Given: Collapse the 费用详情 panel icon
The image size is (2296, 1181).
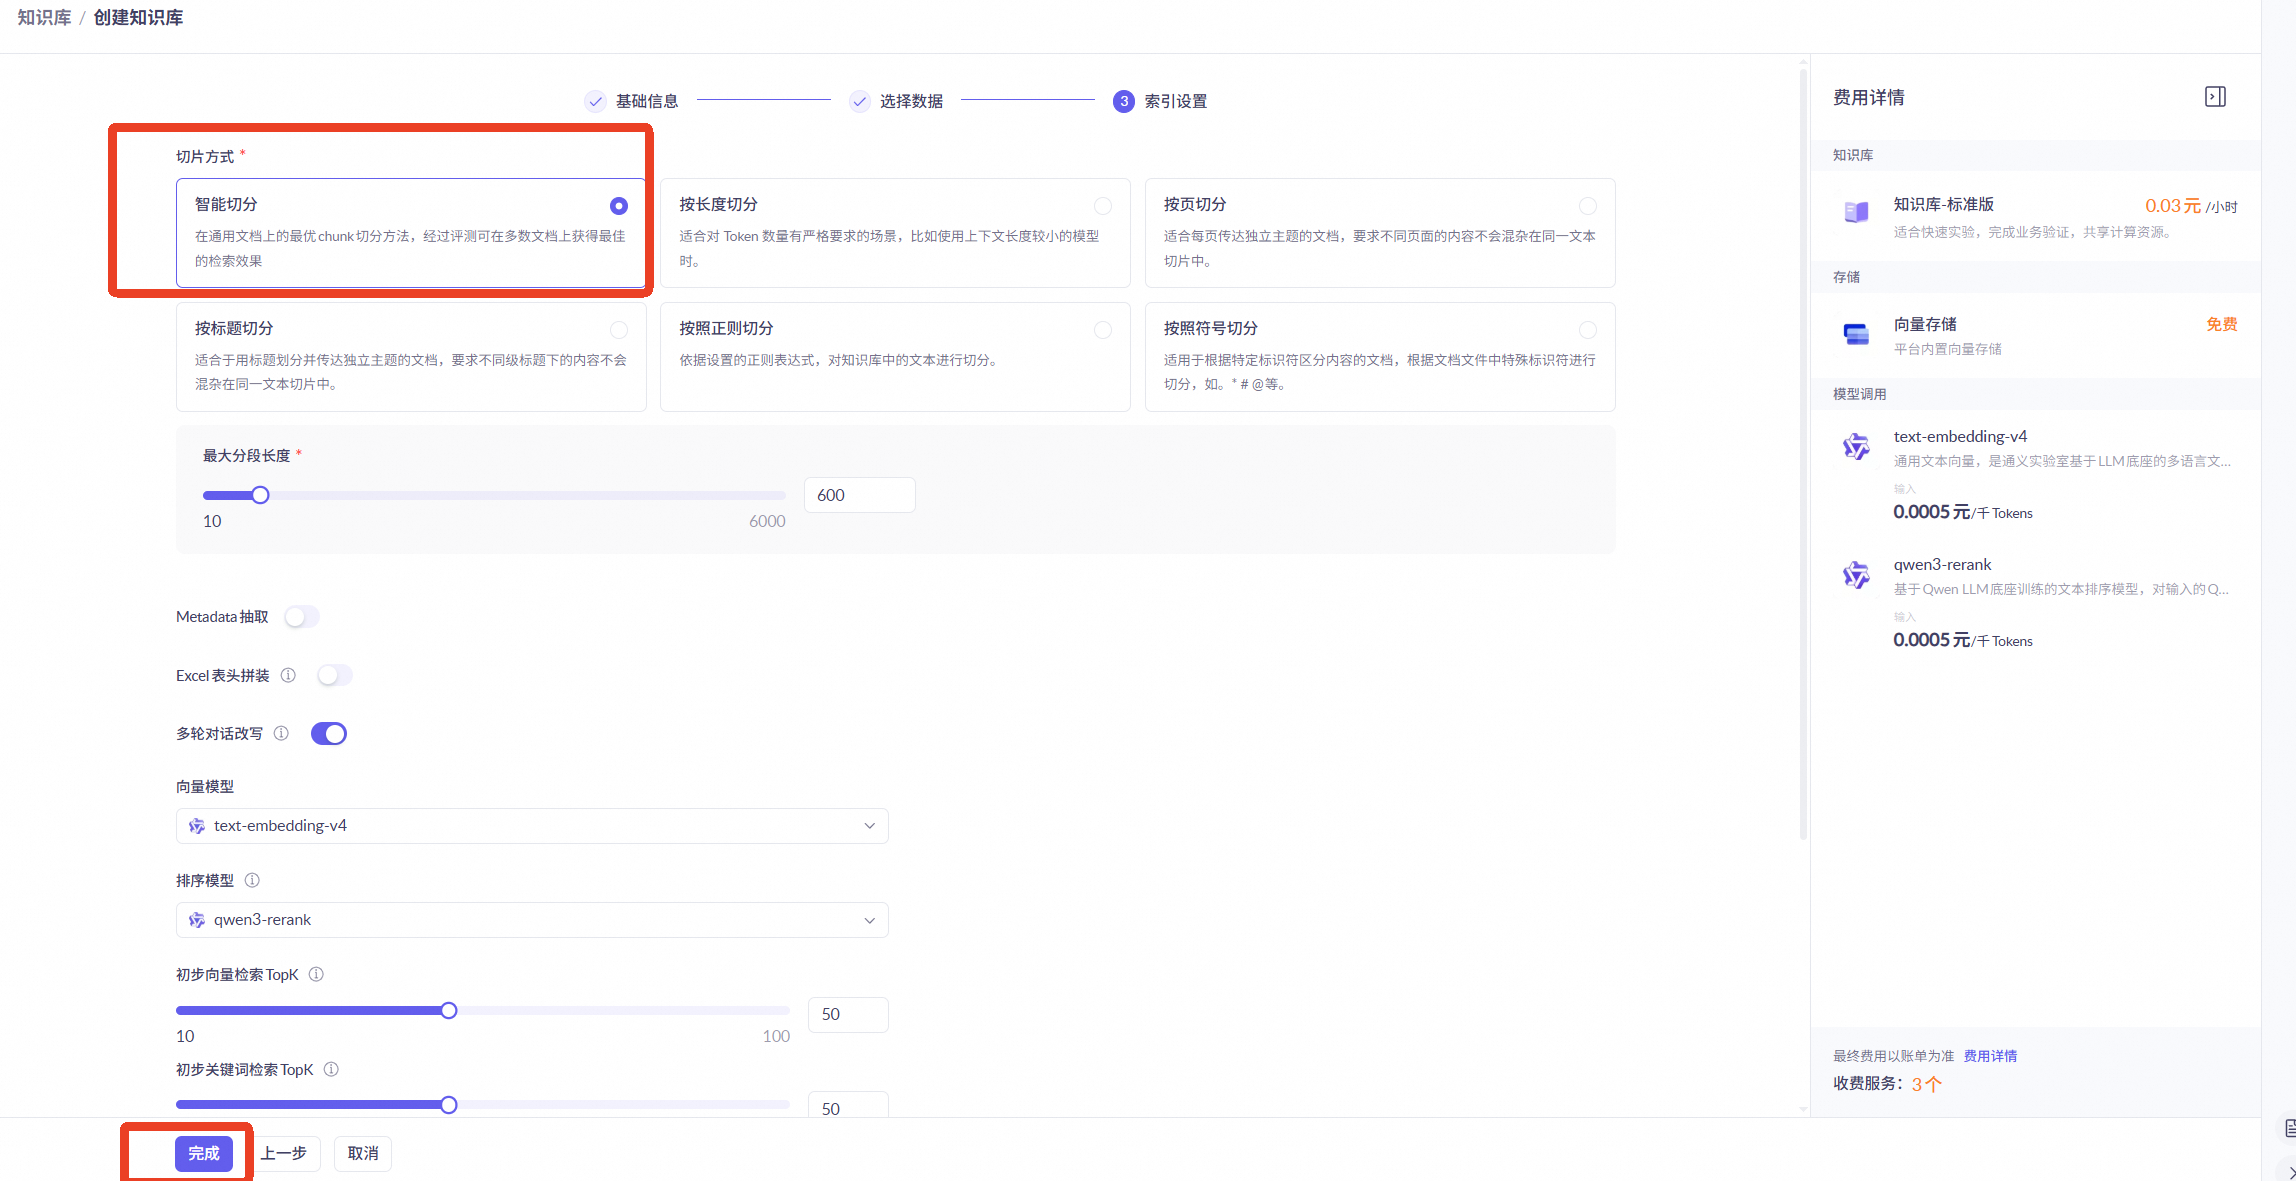Looking at the screenshot, I should click(x=2215, y=97).
